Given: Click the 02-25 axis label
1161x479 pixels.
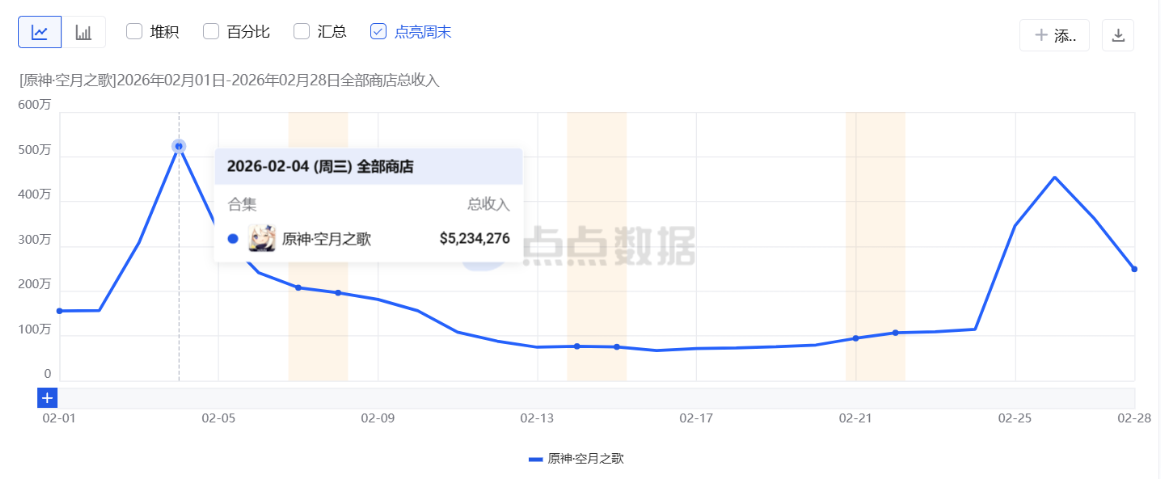Looking at the screenshot, I should pyautogui.click(x=1014, y=418).
